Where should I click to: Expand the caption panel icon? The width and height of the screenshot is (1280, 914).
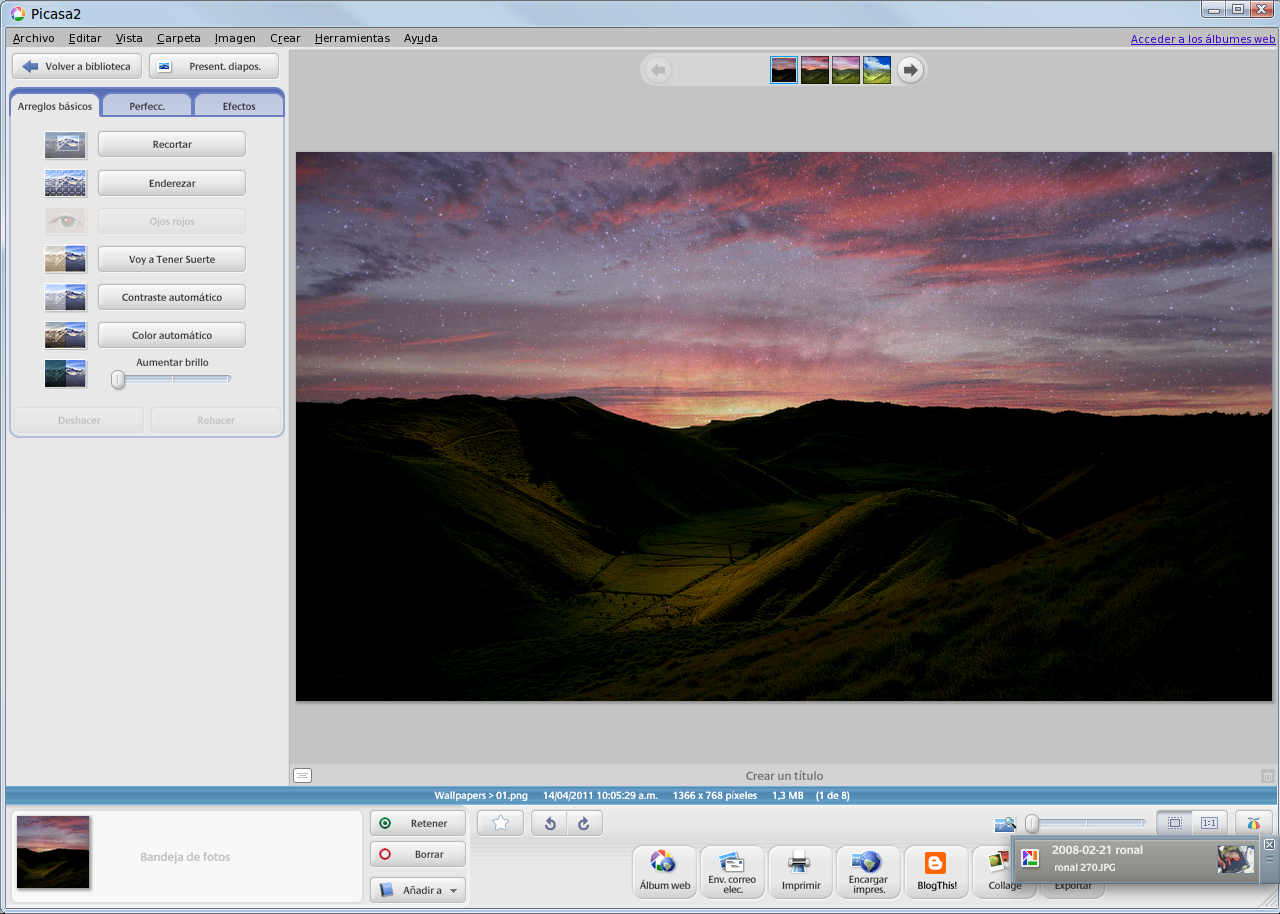(301, 775)
